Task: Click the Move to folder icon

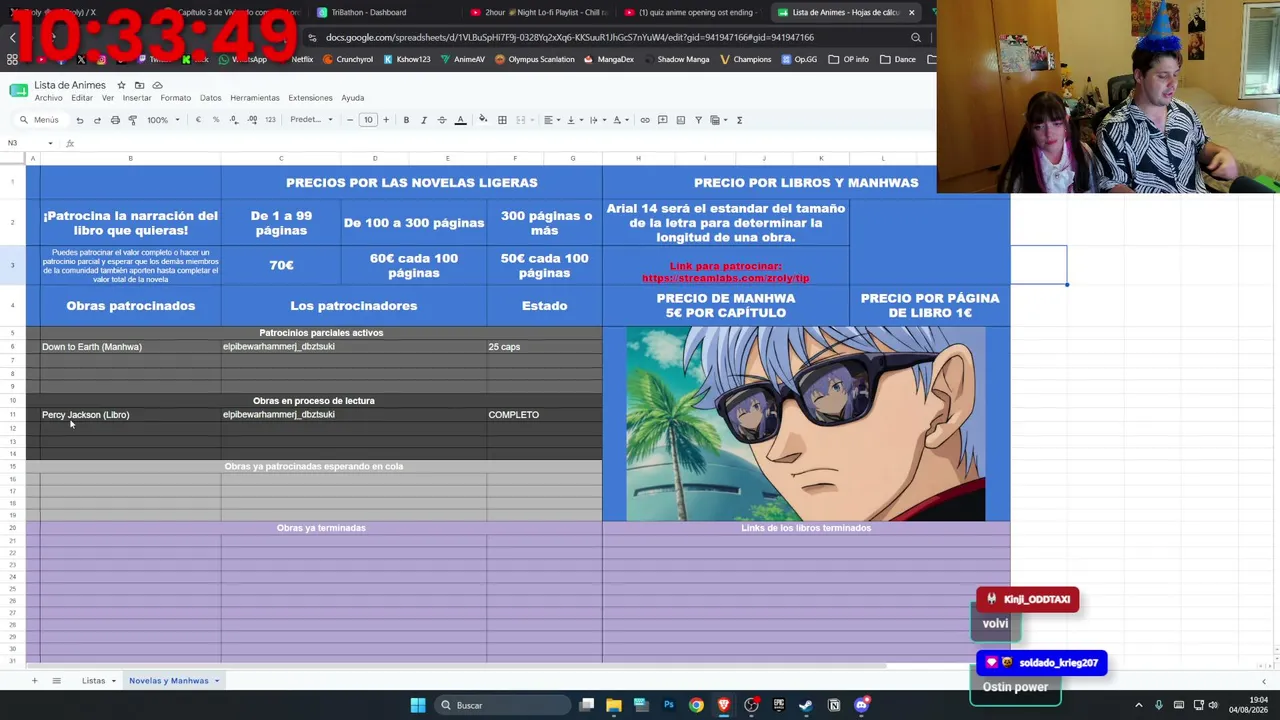Action: coord(139,85)
